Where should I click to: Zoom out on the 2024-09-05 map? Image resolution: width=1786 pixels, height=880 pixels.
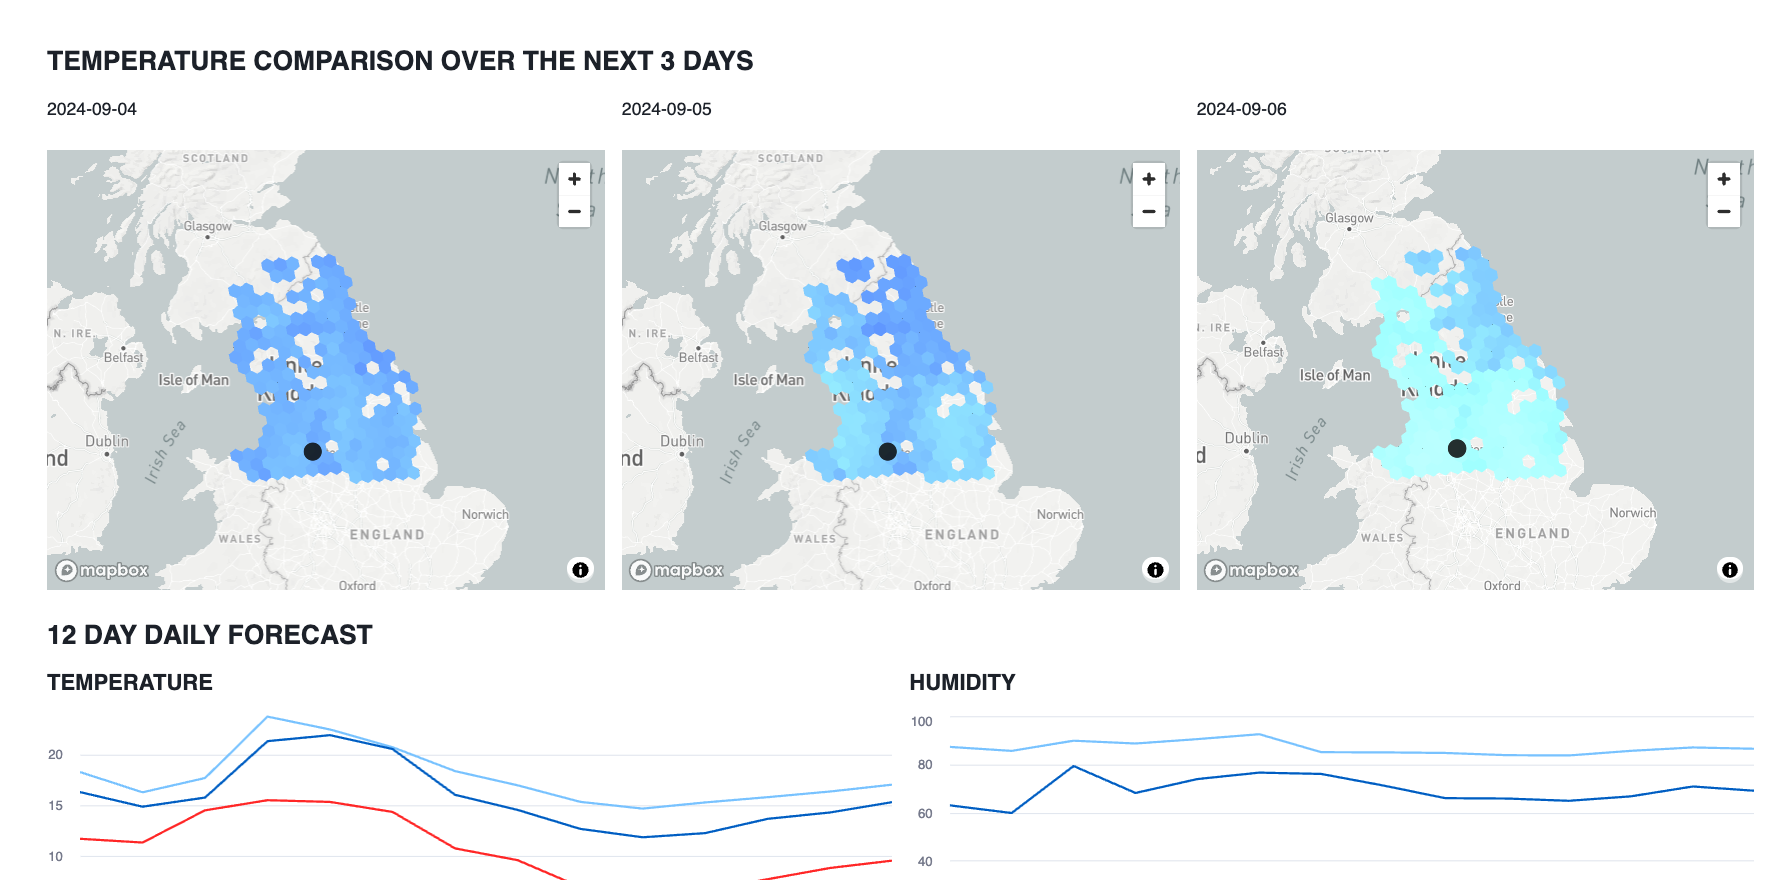tap(1149, 211)
